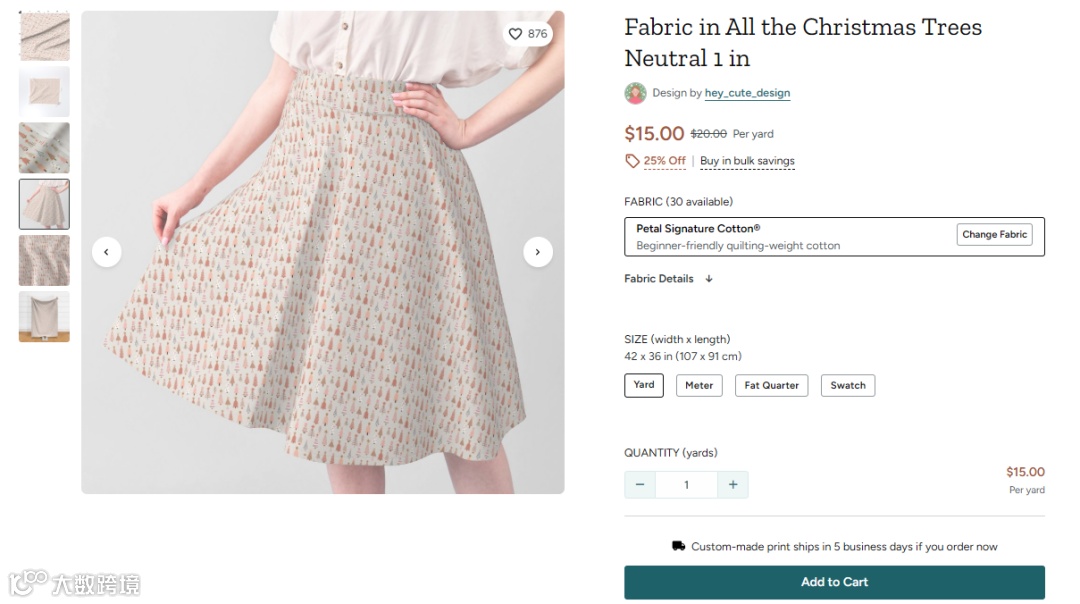This screenshot has height=604, width=1080.
Task: Click the Add to Cart button
Action: 834,582
